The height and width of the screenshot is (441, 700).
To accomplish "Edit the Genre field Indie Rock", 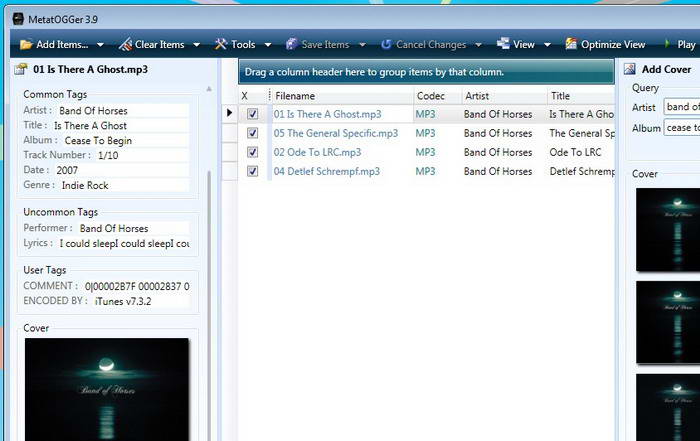I will click(124, 185).
